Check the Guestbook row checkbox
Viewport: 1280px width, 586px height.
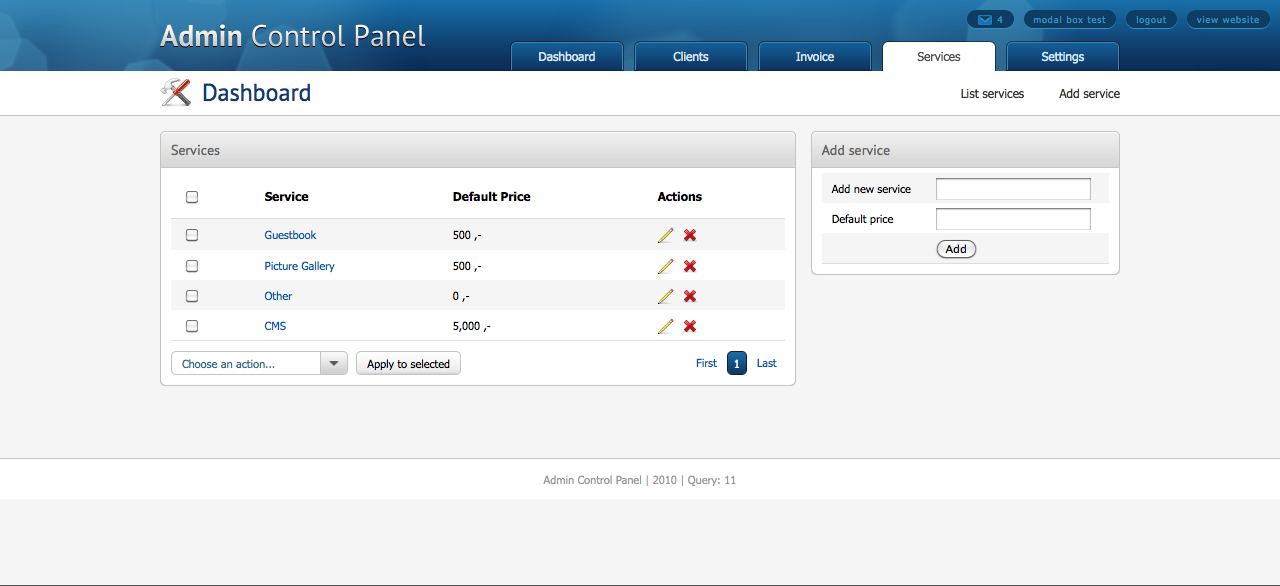192,235
